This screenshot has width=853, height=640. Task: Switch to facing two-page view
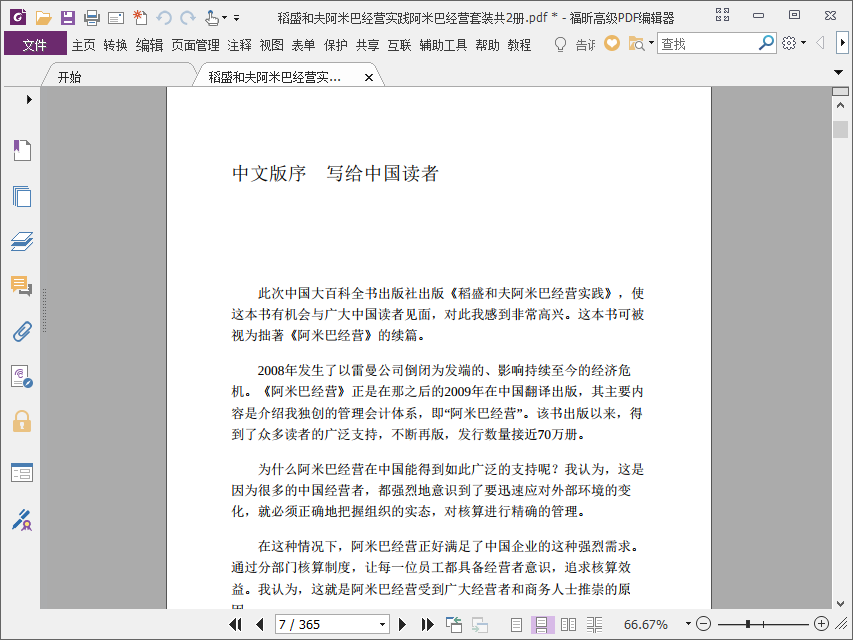click(x=568, y=625)
